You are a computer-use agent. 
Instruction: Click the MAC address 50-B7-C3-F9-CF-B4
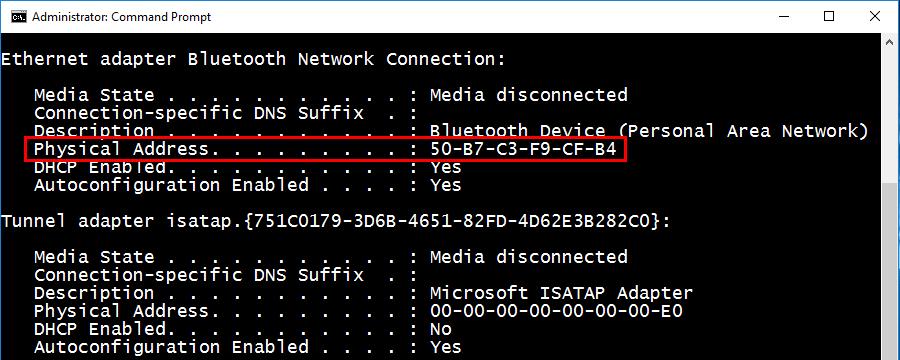(523, 149)
